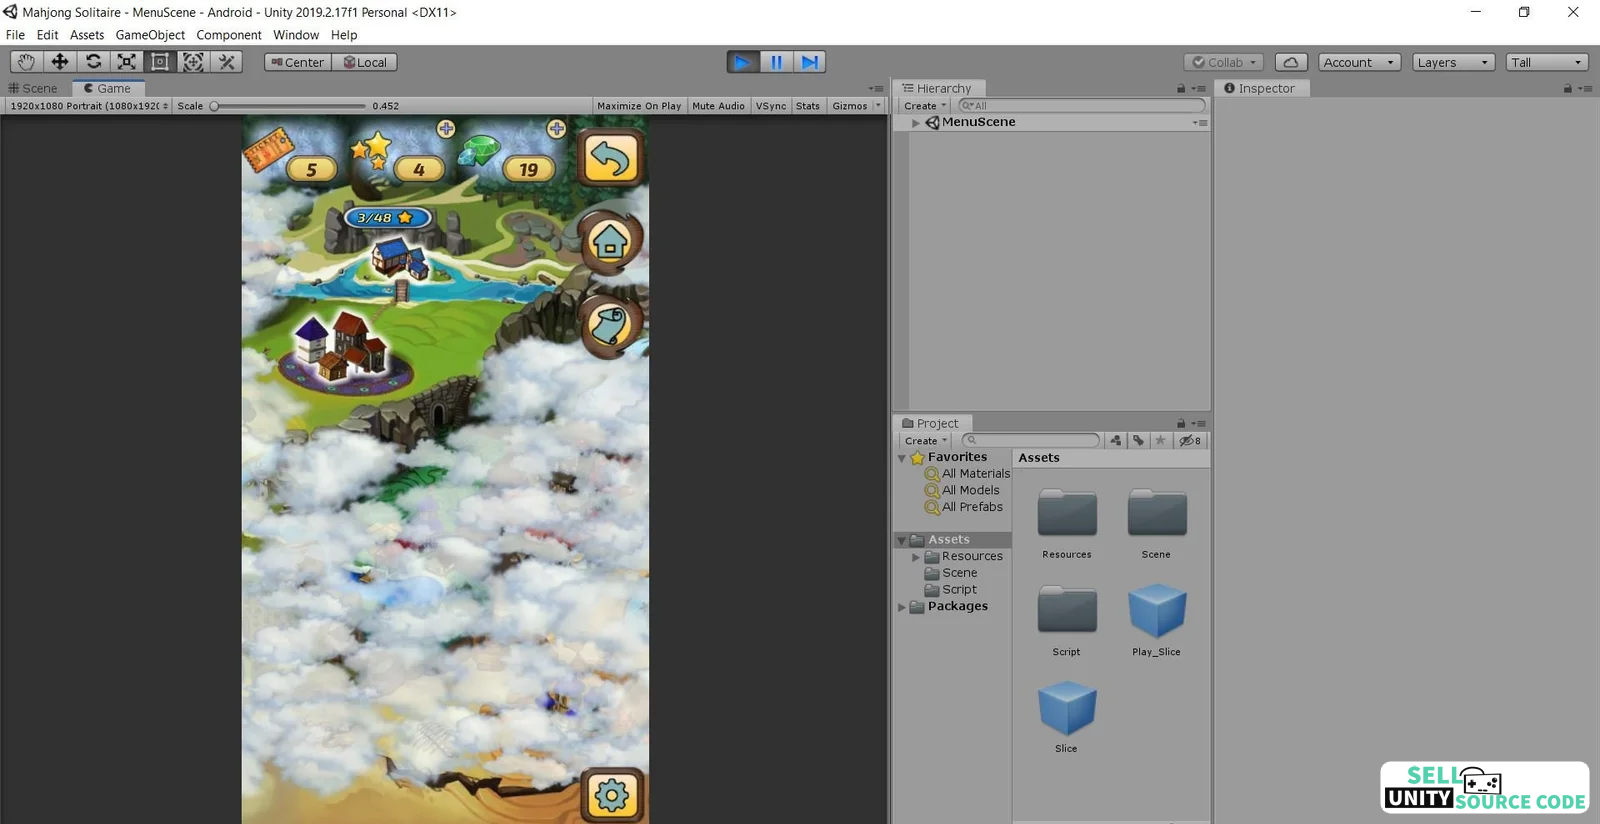
Task: Open the Layers dropdown
Action: pyautogui.click(x=1453, y=62)
